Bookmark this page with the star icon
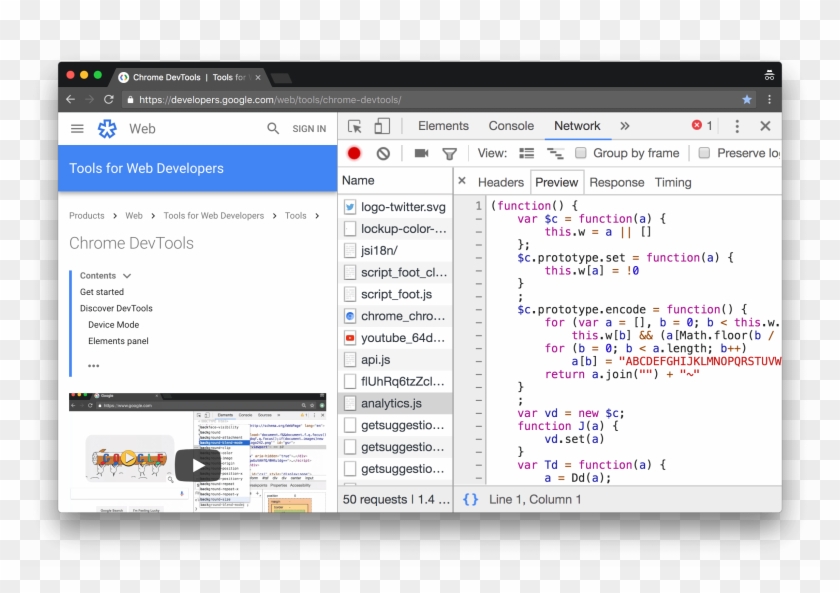 (x=746, y=100)
